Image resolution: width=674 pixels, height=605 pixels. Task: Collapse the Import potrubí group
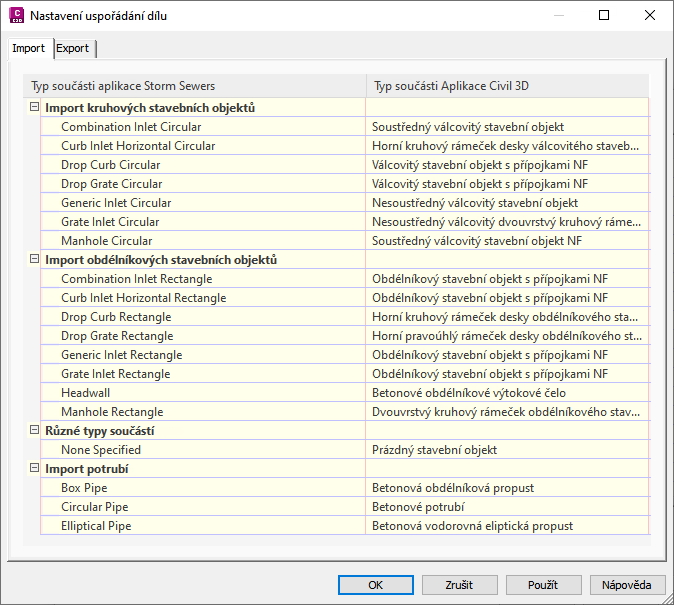[35, 469]
